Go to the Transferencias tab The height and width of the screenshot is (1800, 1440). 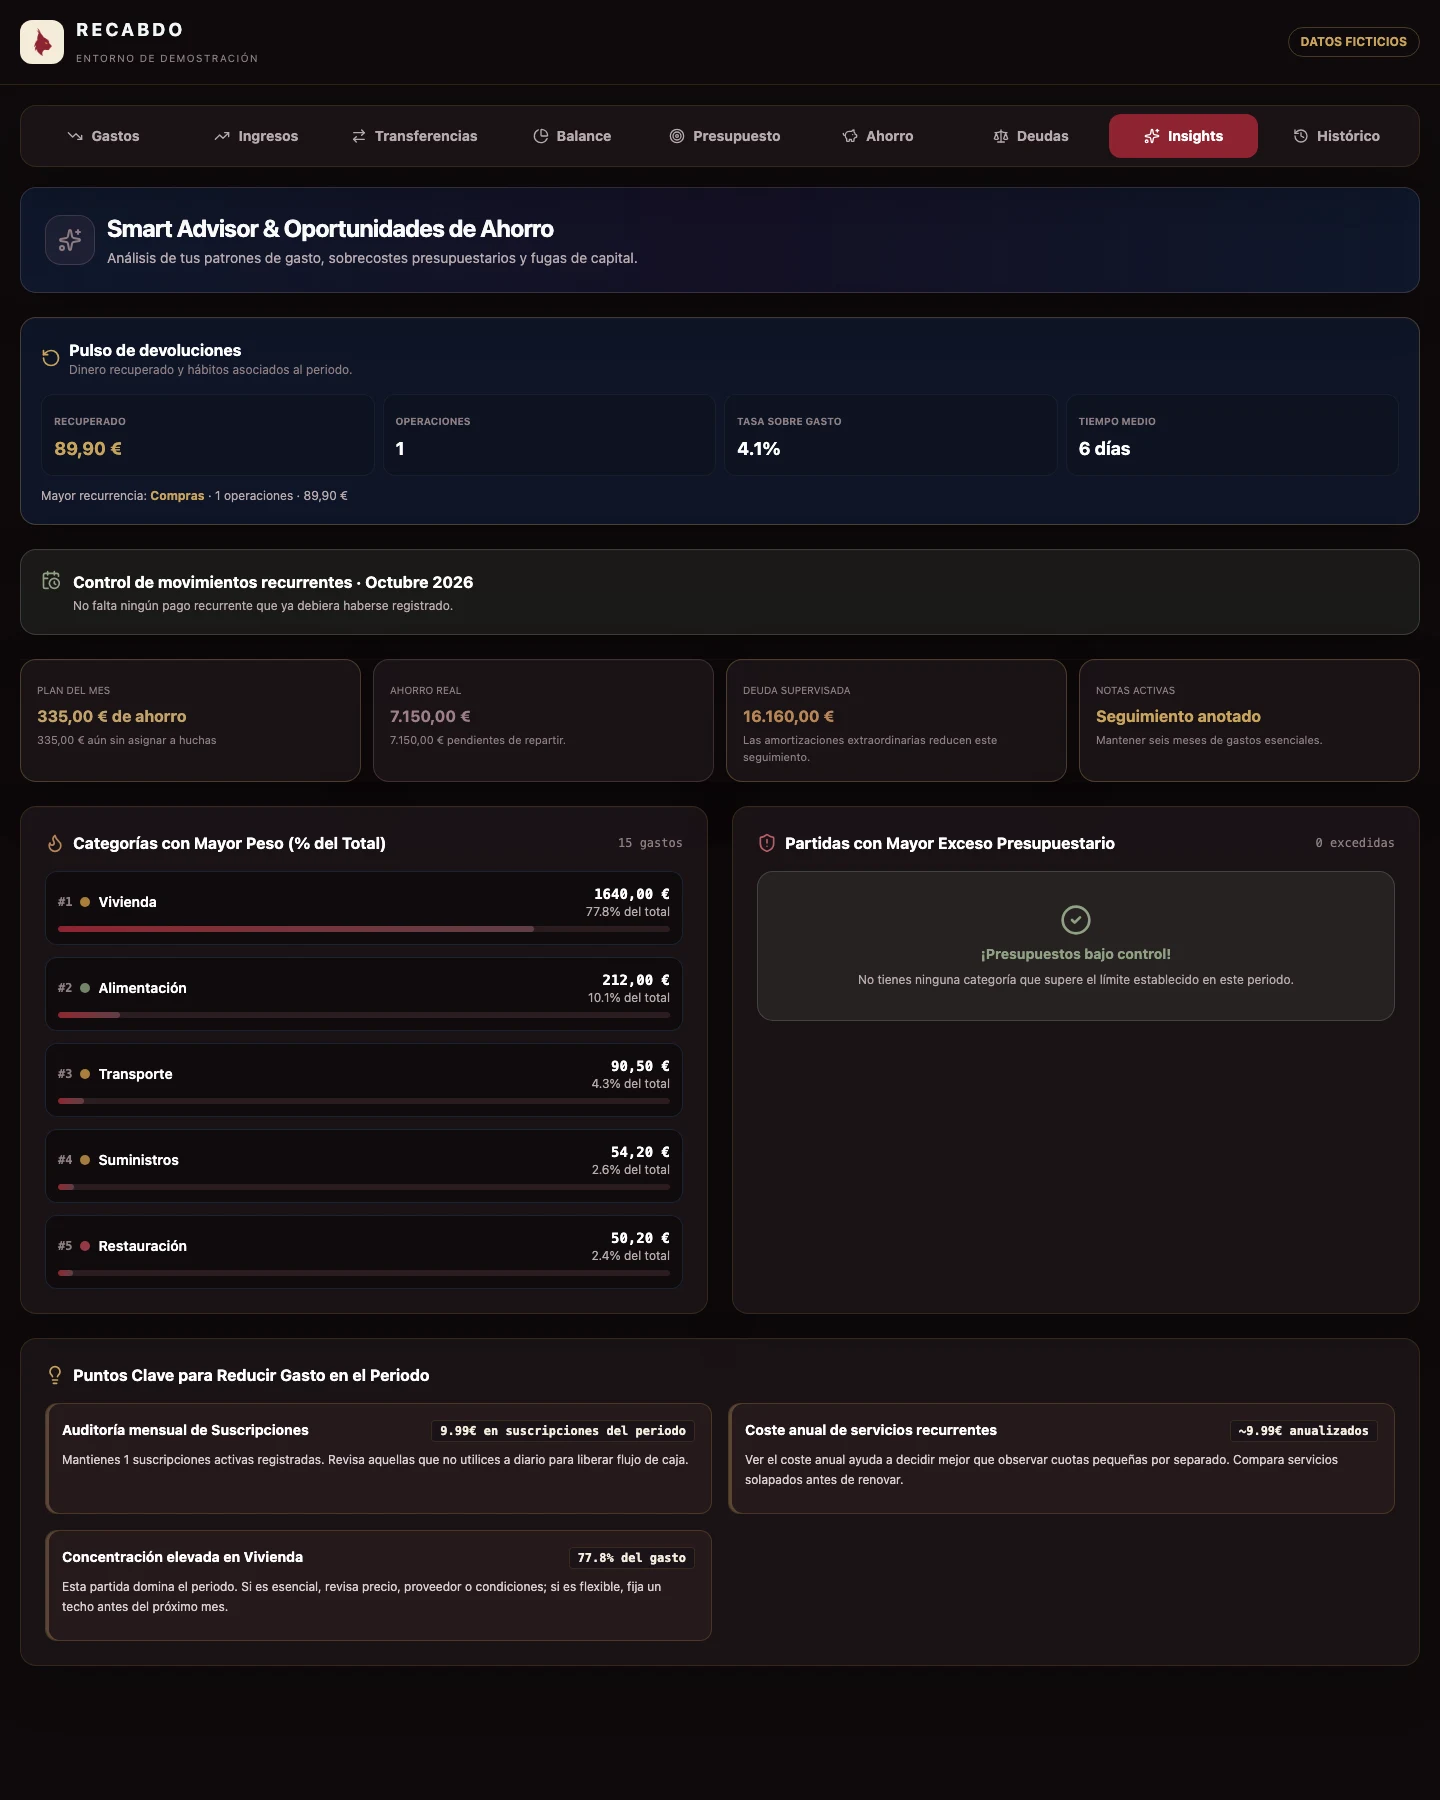click(414, 136)
